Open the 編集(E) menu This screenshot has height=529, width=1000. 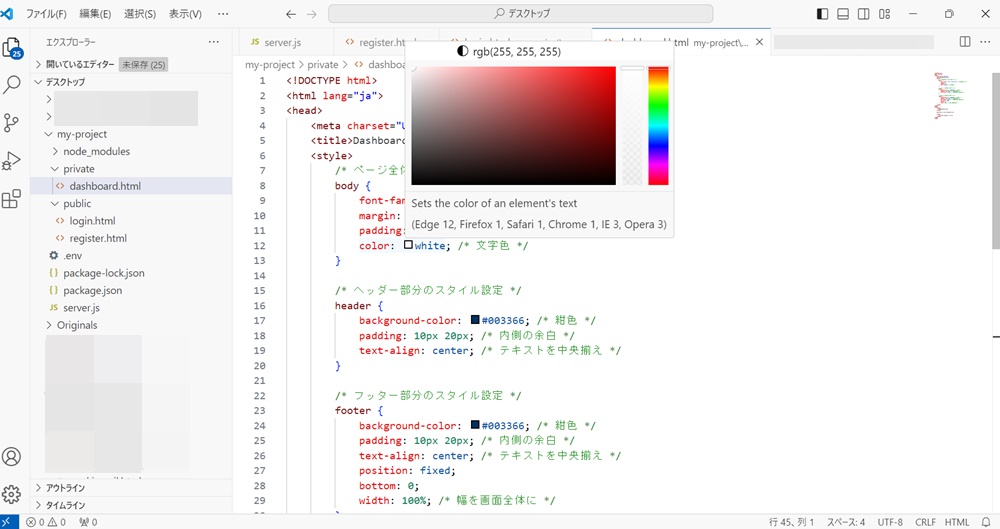tap(95, 13)
